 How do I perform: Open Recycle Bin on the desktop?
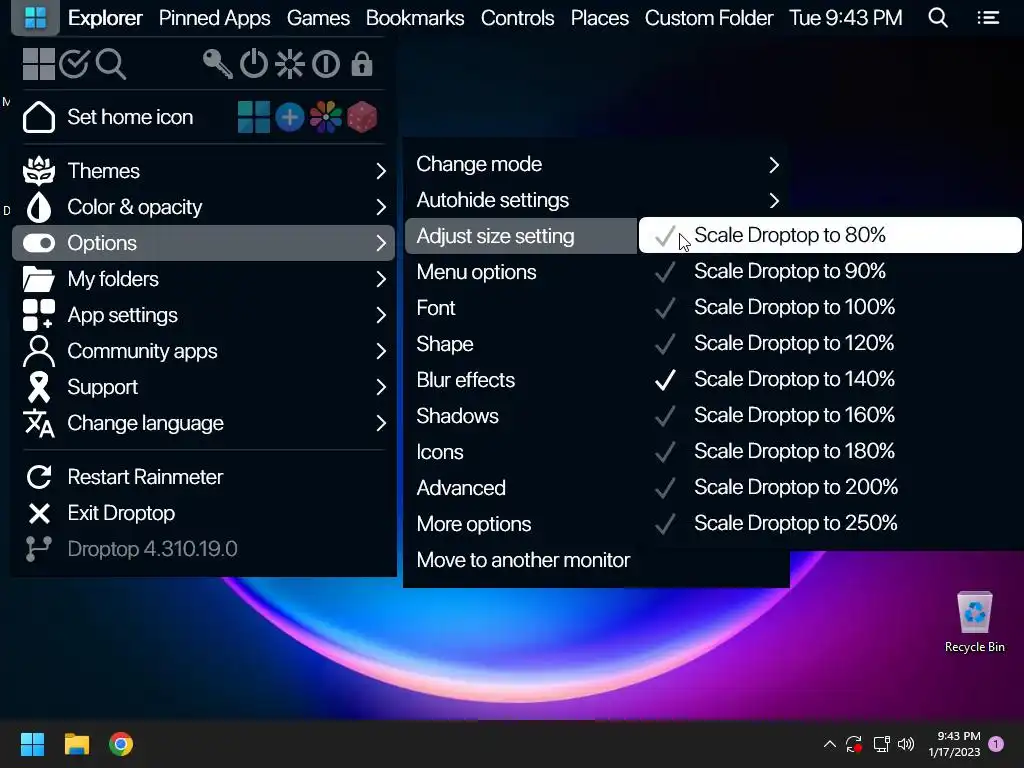[974, 621]
